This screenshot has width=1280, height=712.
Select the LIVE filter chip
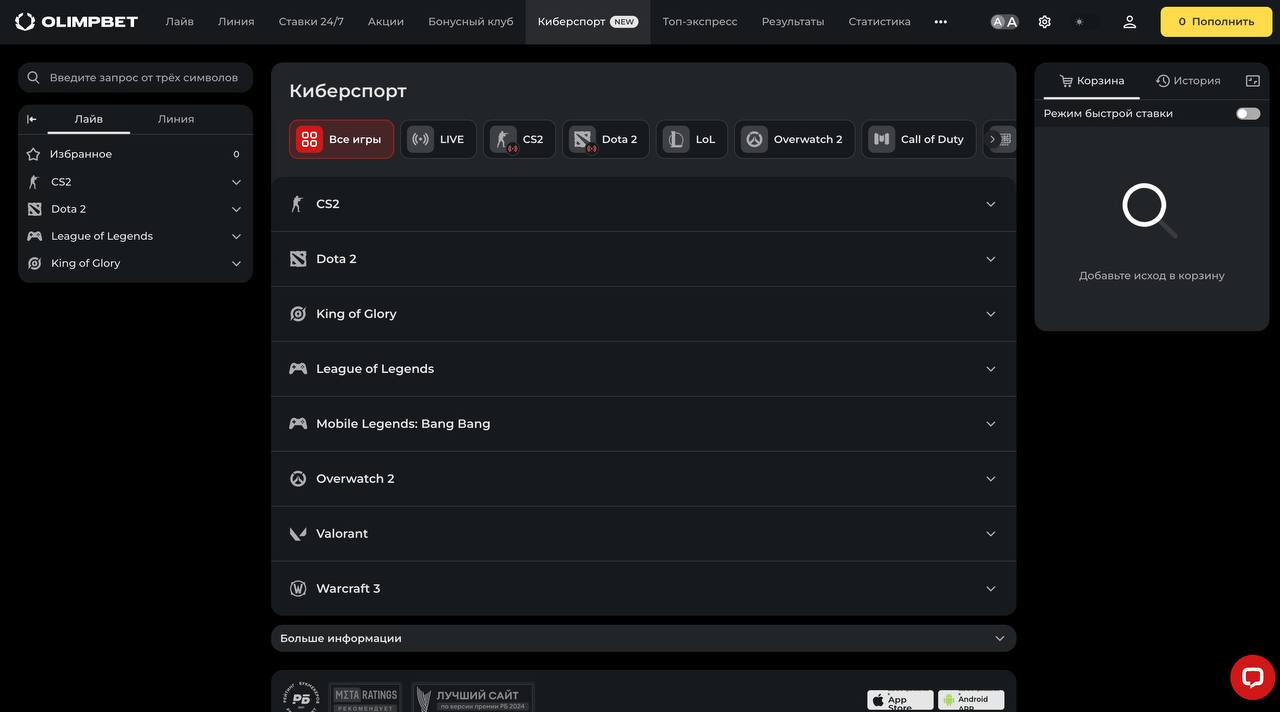tap(439, 139)
